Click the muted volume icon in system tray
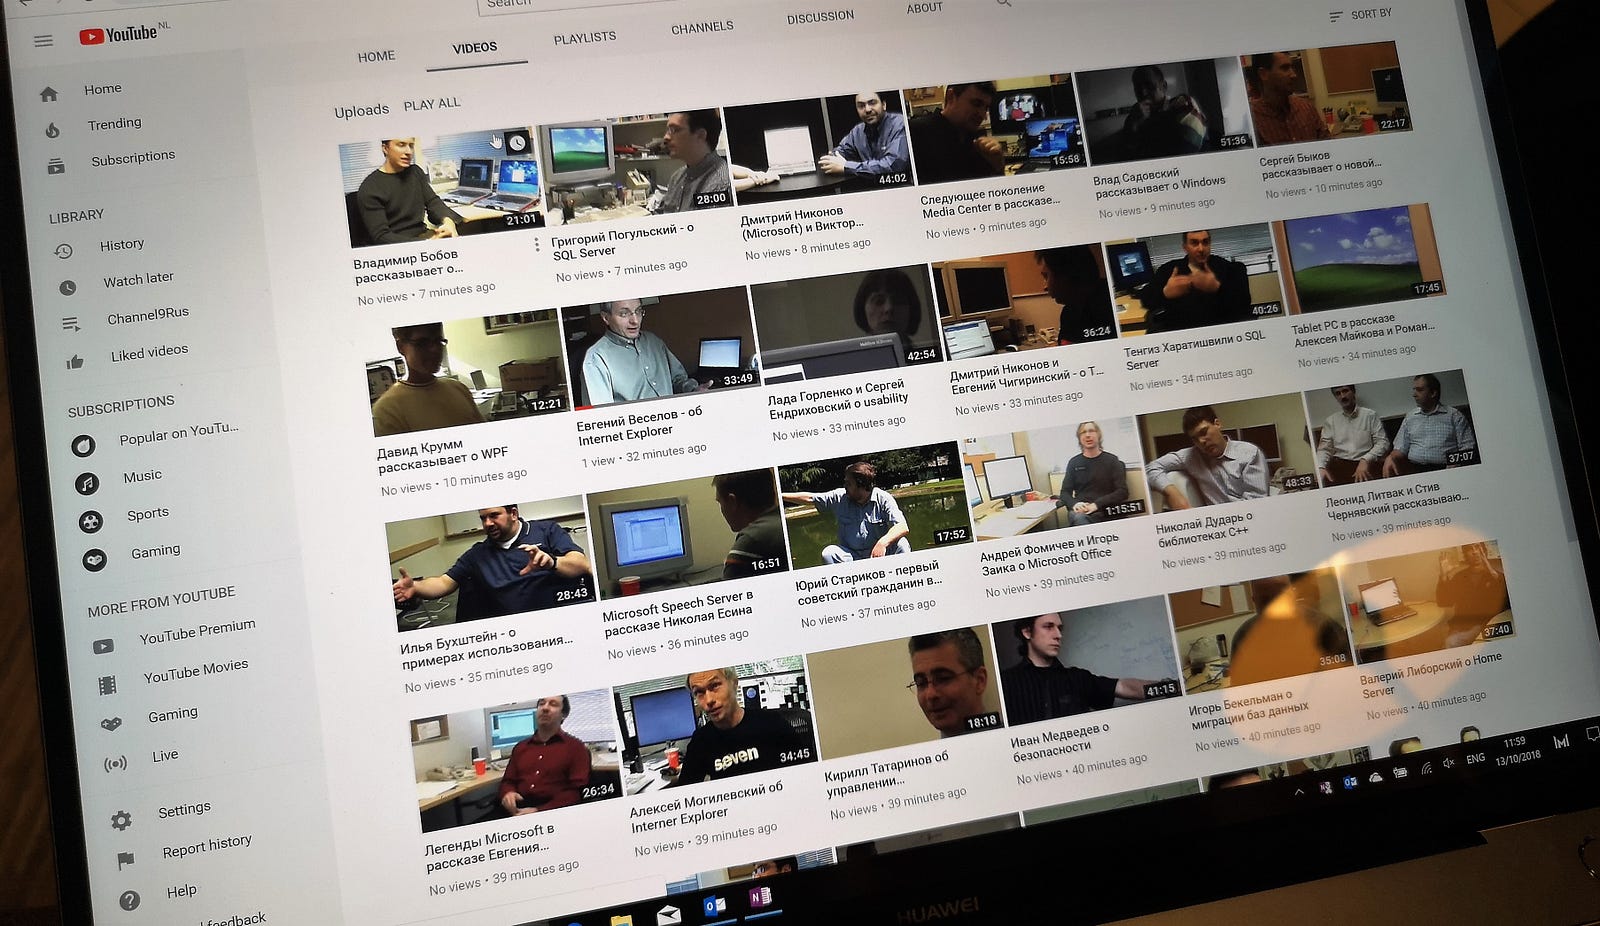Viewport: 1600px width, 926px height. (x=1448, y=763)
